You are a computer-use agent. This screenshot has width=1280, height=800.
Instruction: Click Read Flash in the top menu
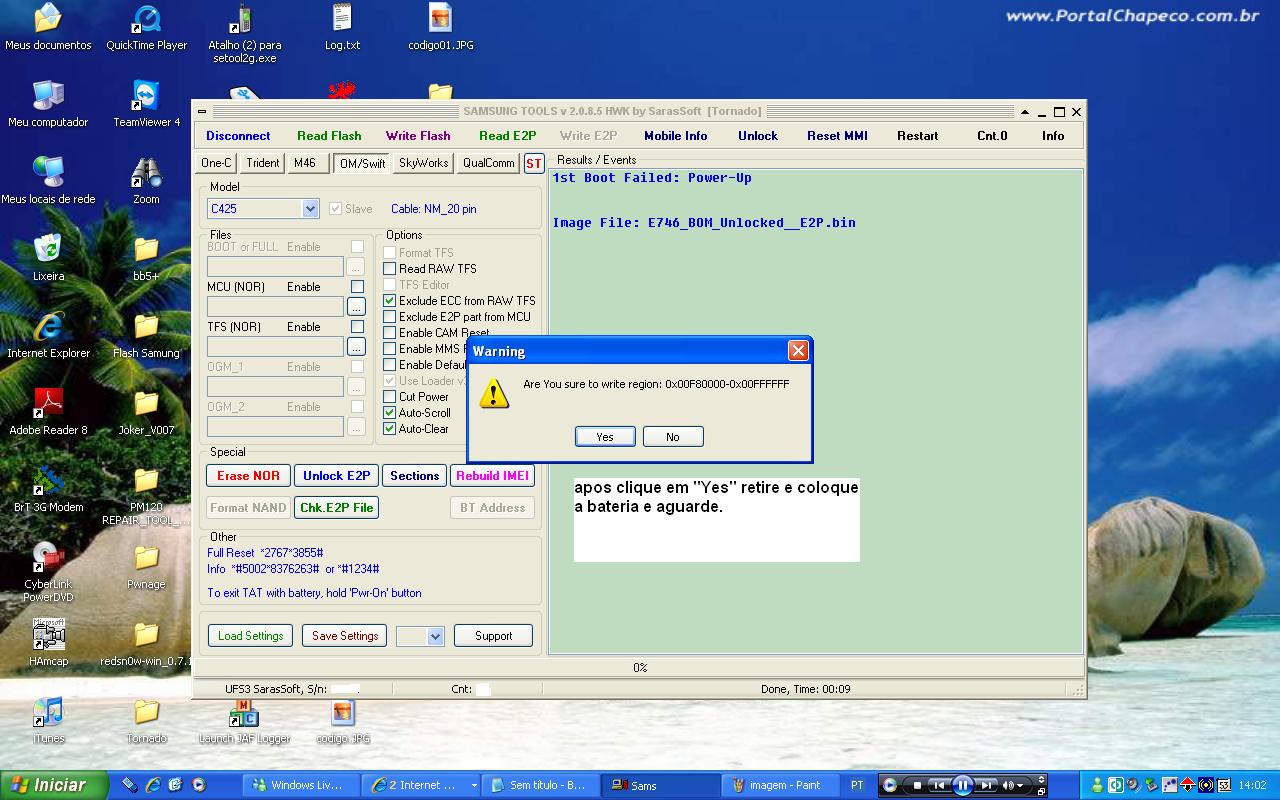[x=329, y=136]
